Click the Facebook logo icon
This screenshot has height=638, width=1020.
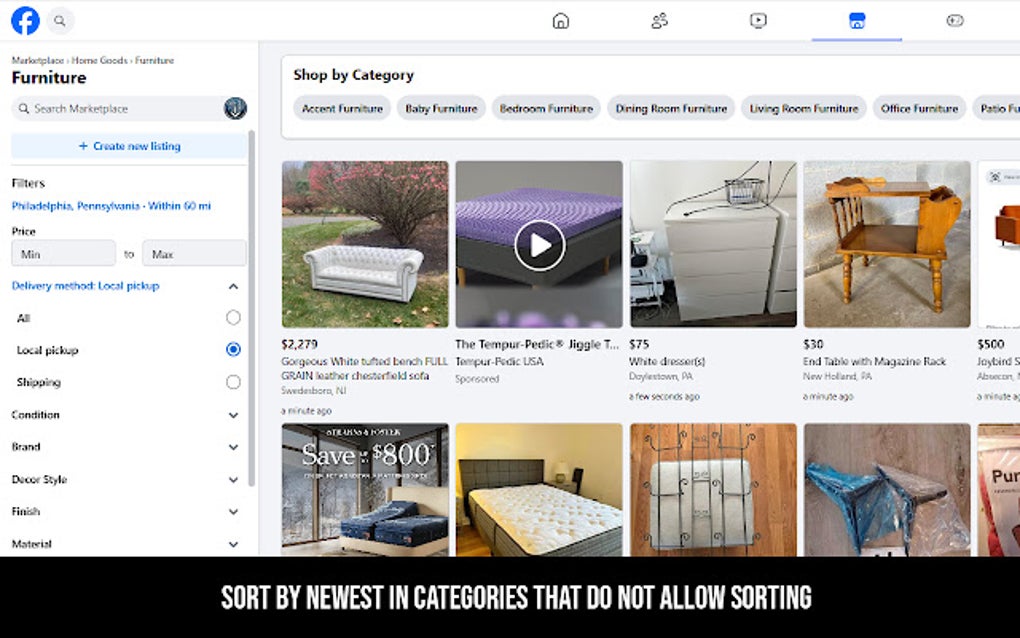point(25,21)
